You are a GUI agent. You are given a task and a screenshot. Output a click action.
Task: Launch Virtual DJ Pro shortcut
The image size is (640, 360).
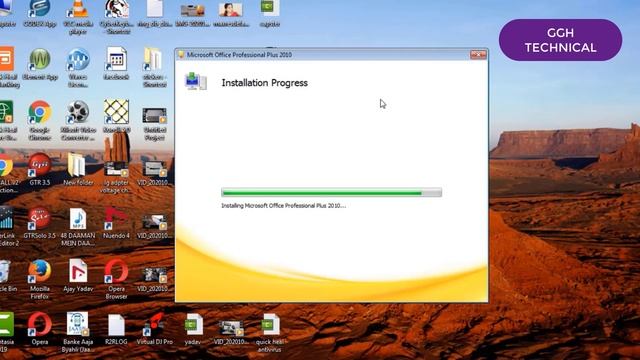click(x=155, y=324)
